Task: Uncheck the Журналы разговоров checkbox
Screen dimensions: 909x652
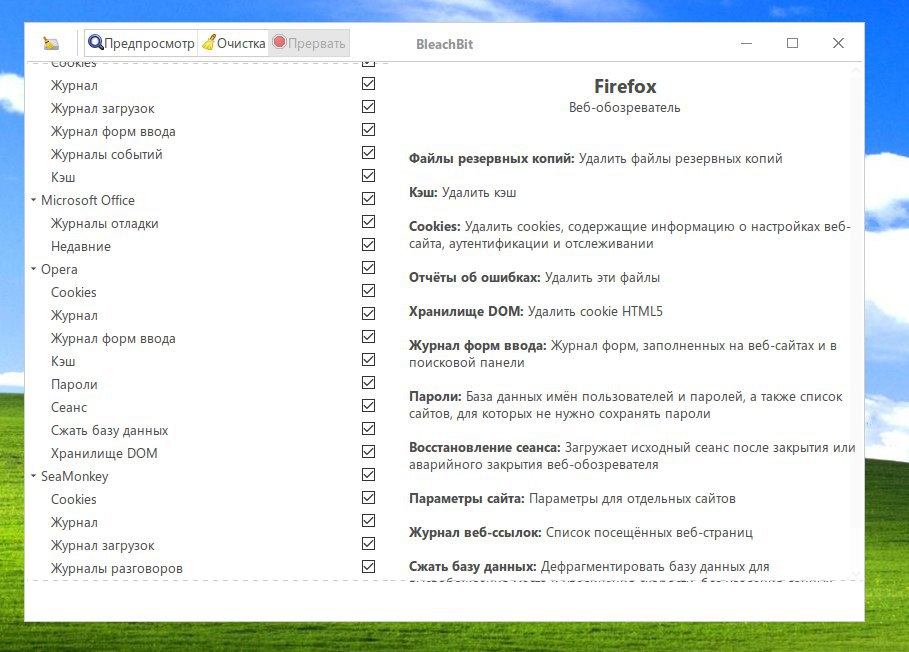Action: pos(368,566)
